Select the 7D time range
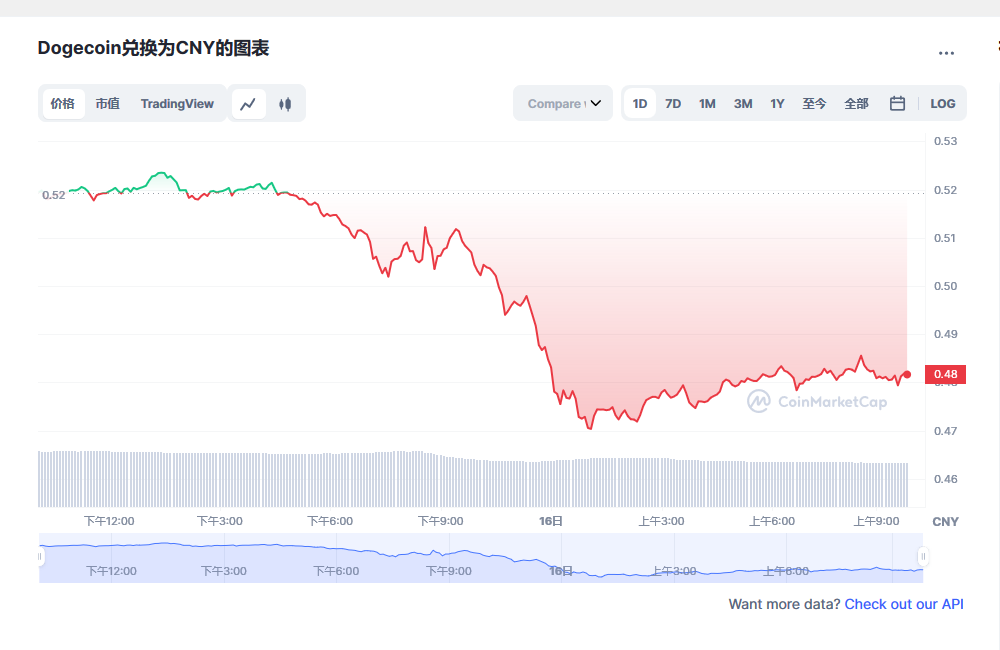1000x650 pixels. coord(673,103)
